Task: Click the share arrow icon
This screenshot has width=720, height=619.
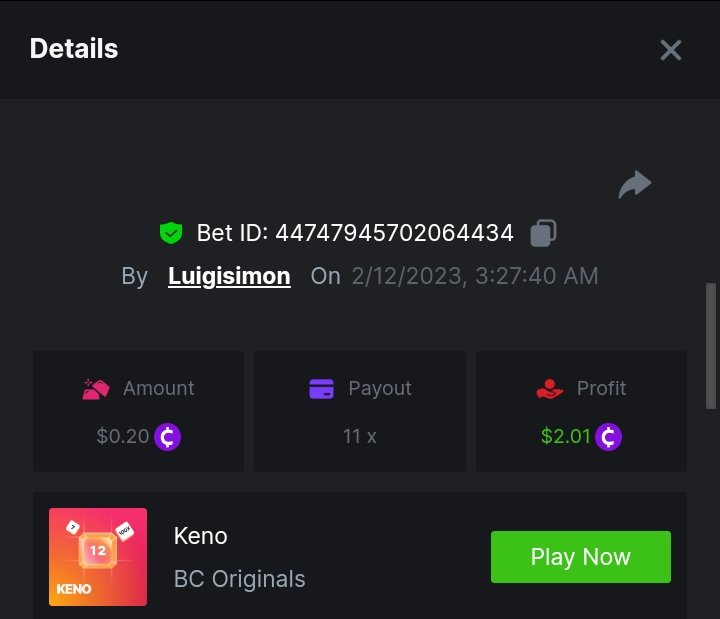Action: [x=635, y=184]
